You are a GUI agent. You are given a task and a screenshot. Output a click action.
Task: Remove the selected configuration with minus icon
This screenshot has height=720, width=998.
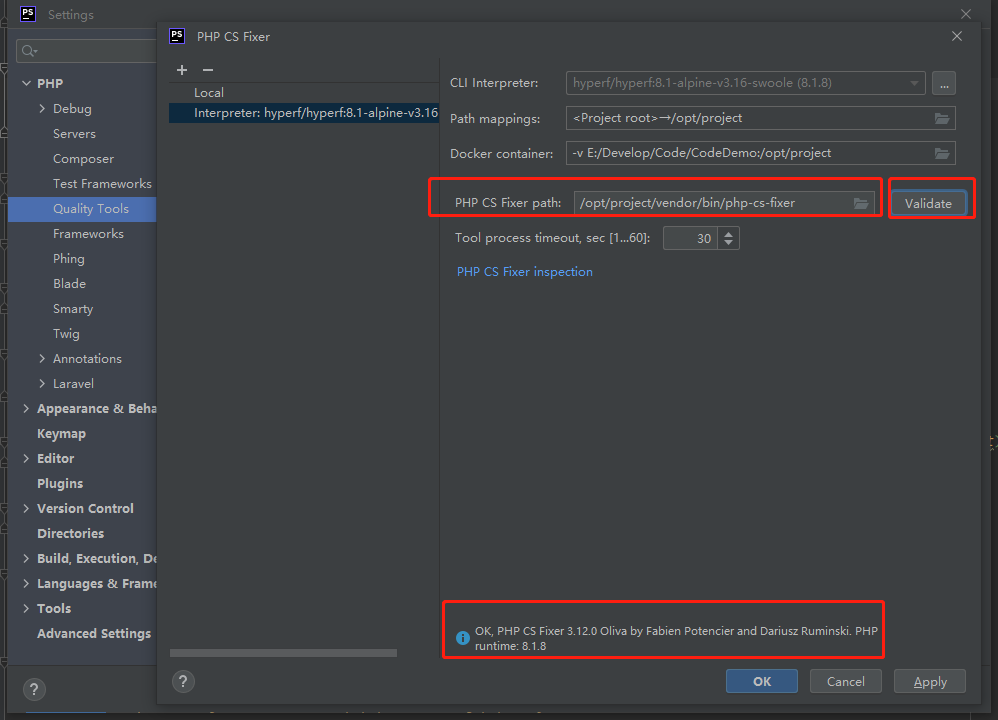point(208,70)
